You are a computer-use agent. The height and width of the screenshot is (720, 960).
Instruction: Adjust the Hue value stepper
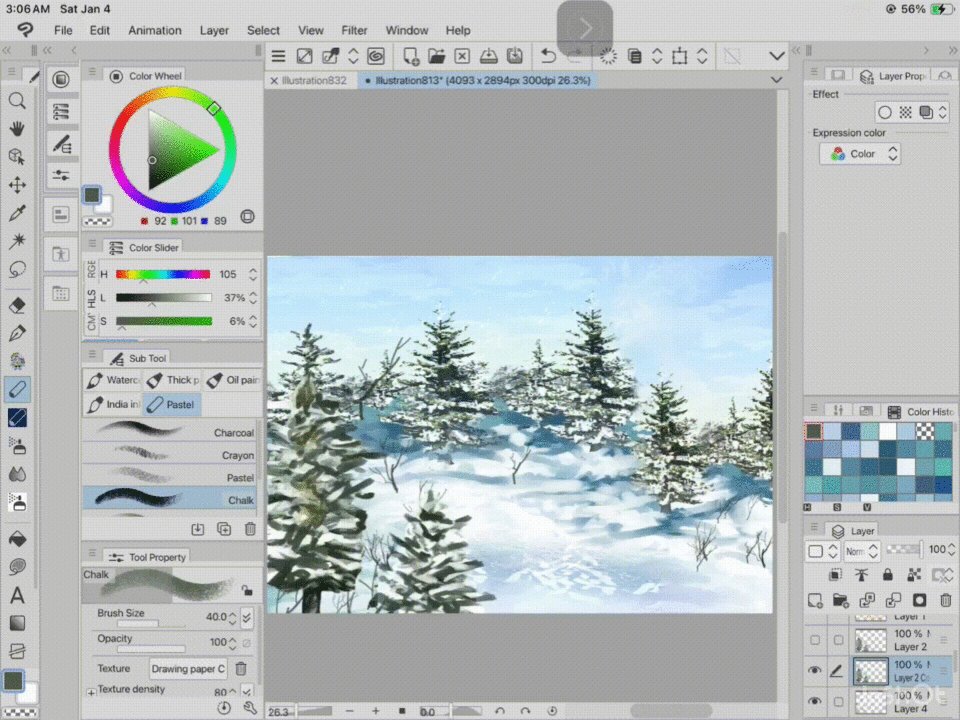[253, 274]
